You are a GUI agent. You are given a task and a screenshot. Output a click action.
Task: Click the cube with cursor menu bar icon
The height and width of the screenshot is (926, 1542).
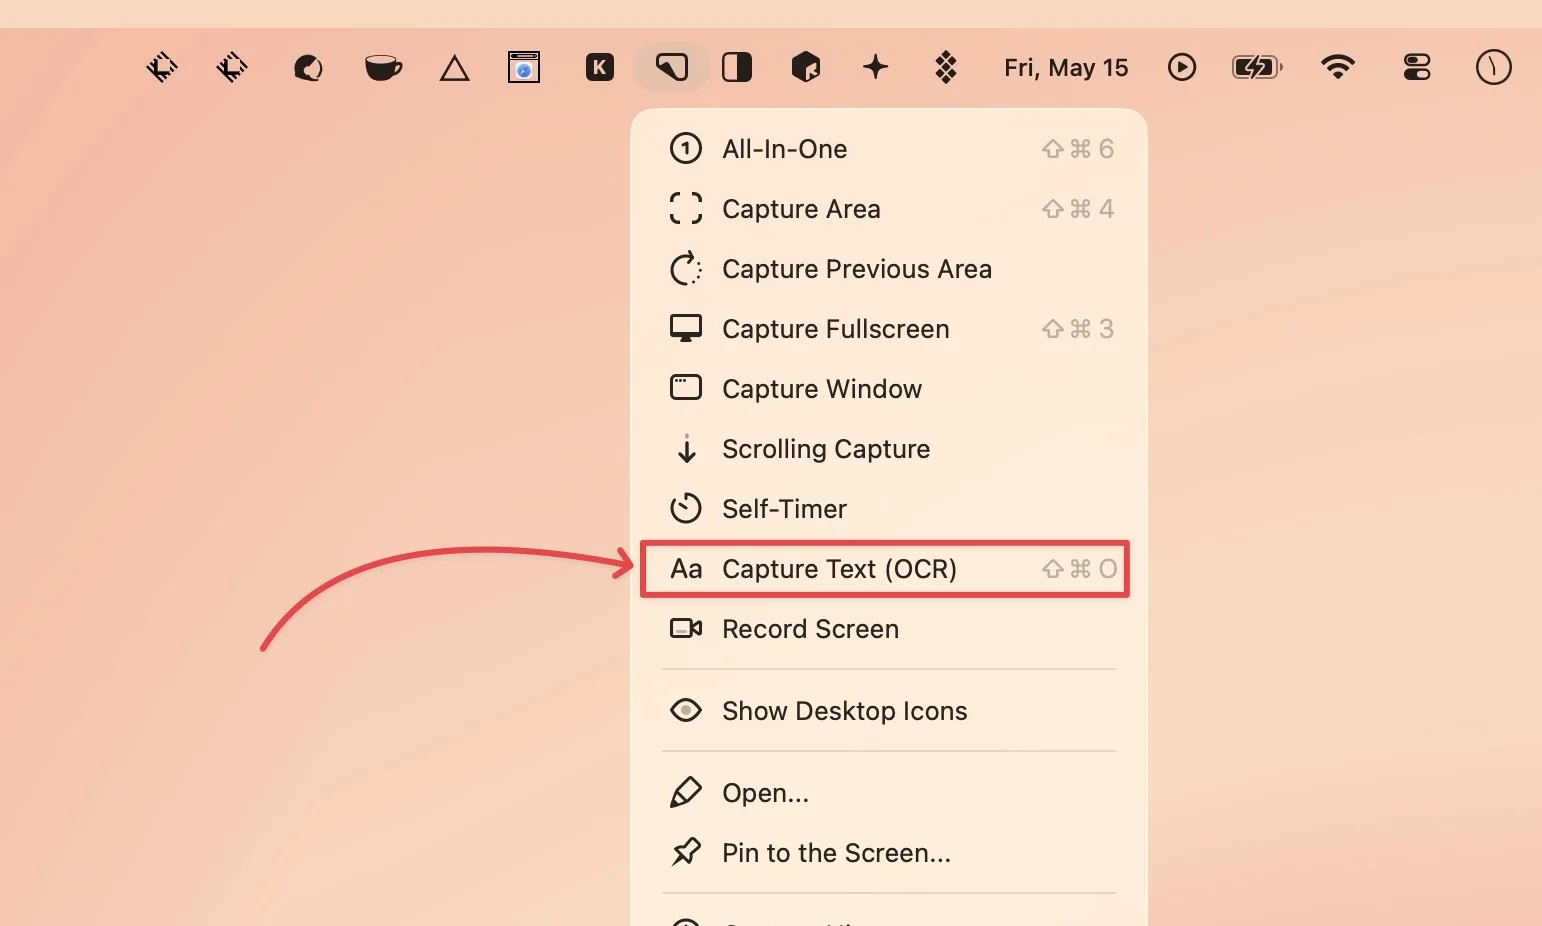click(806, 67)
